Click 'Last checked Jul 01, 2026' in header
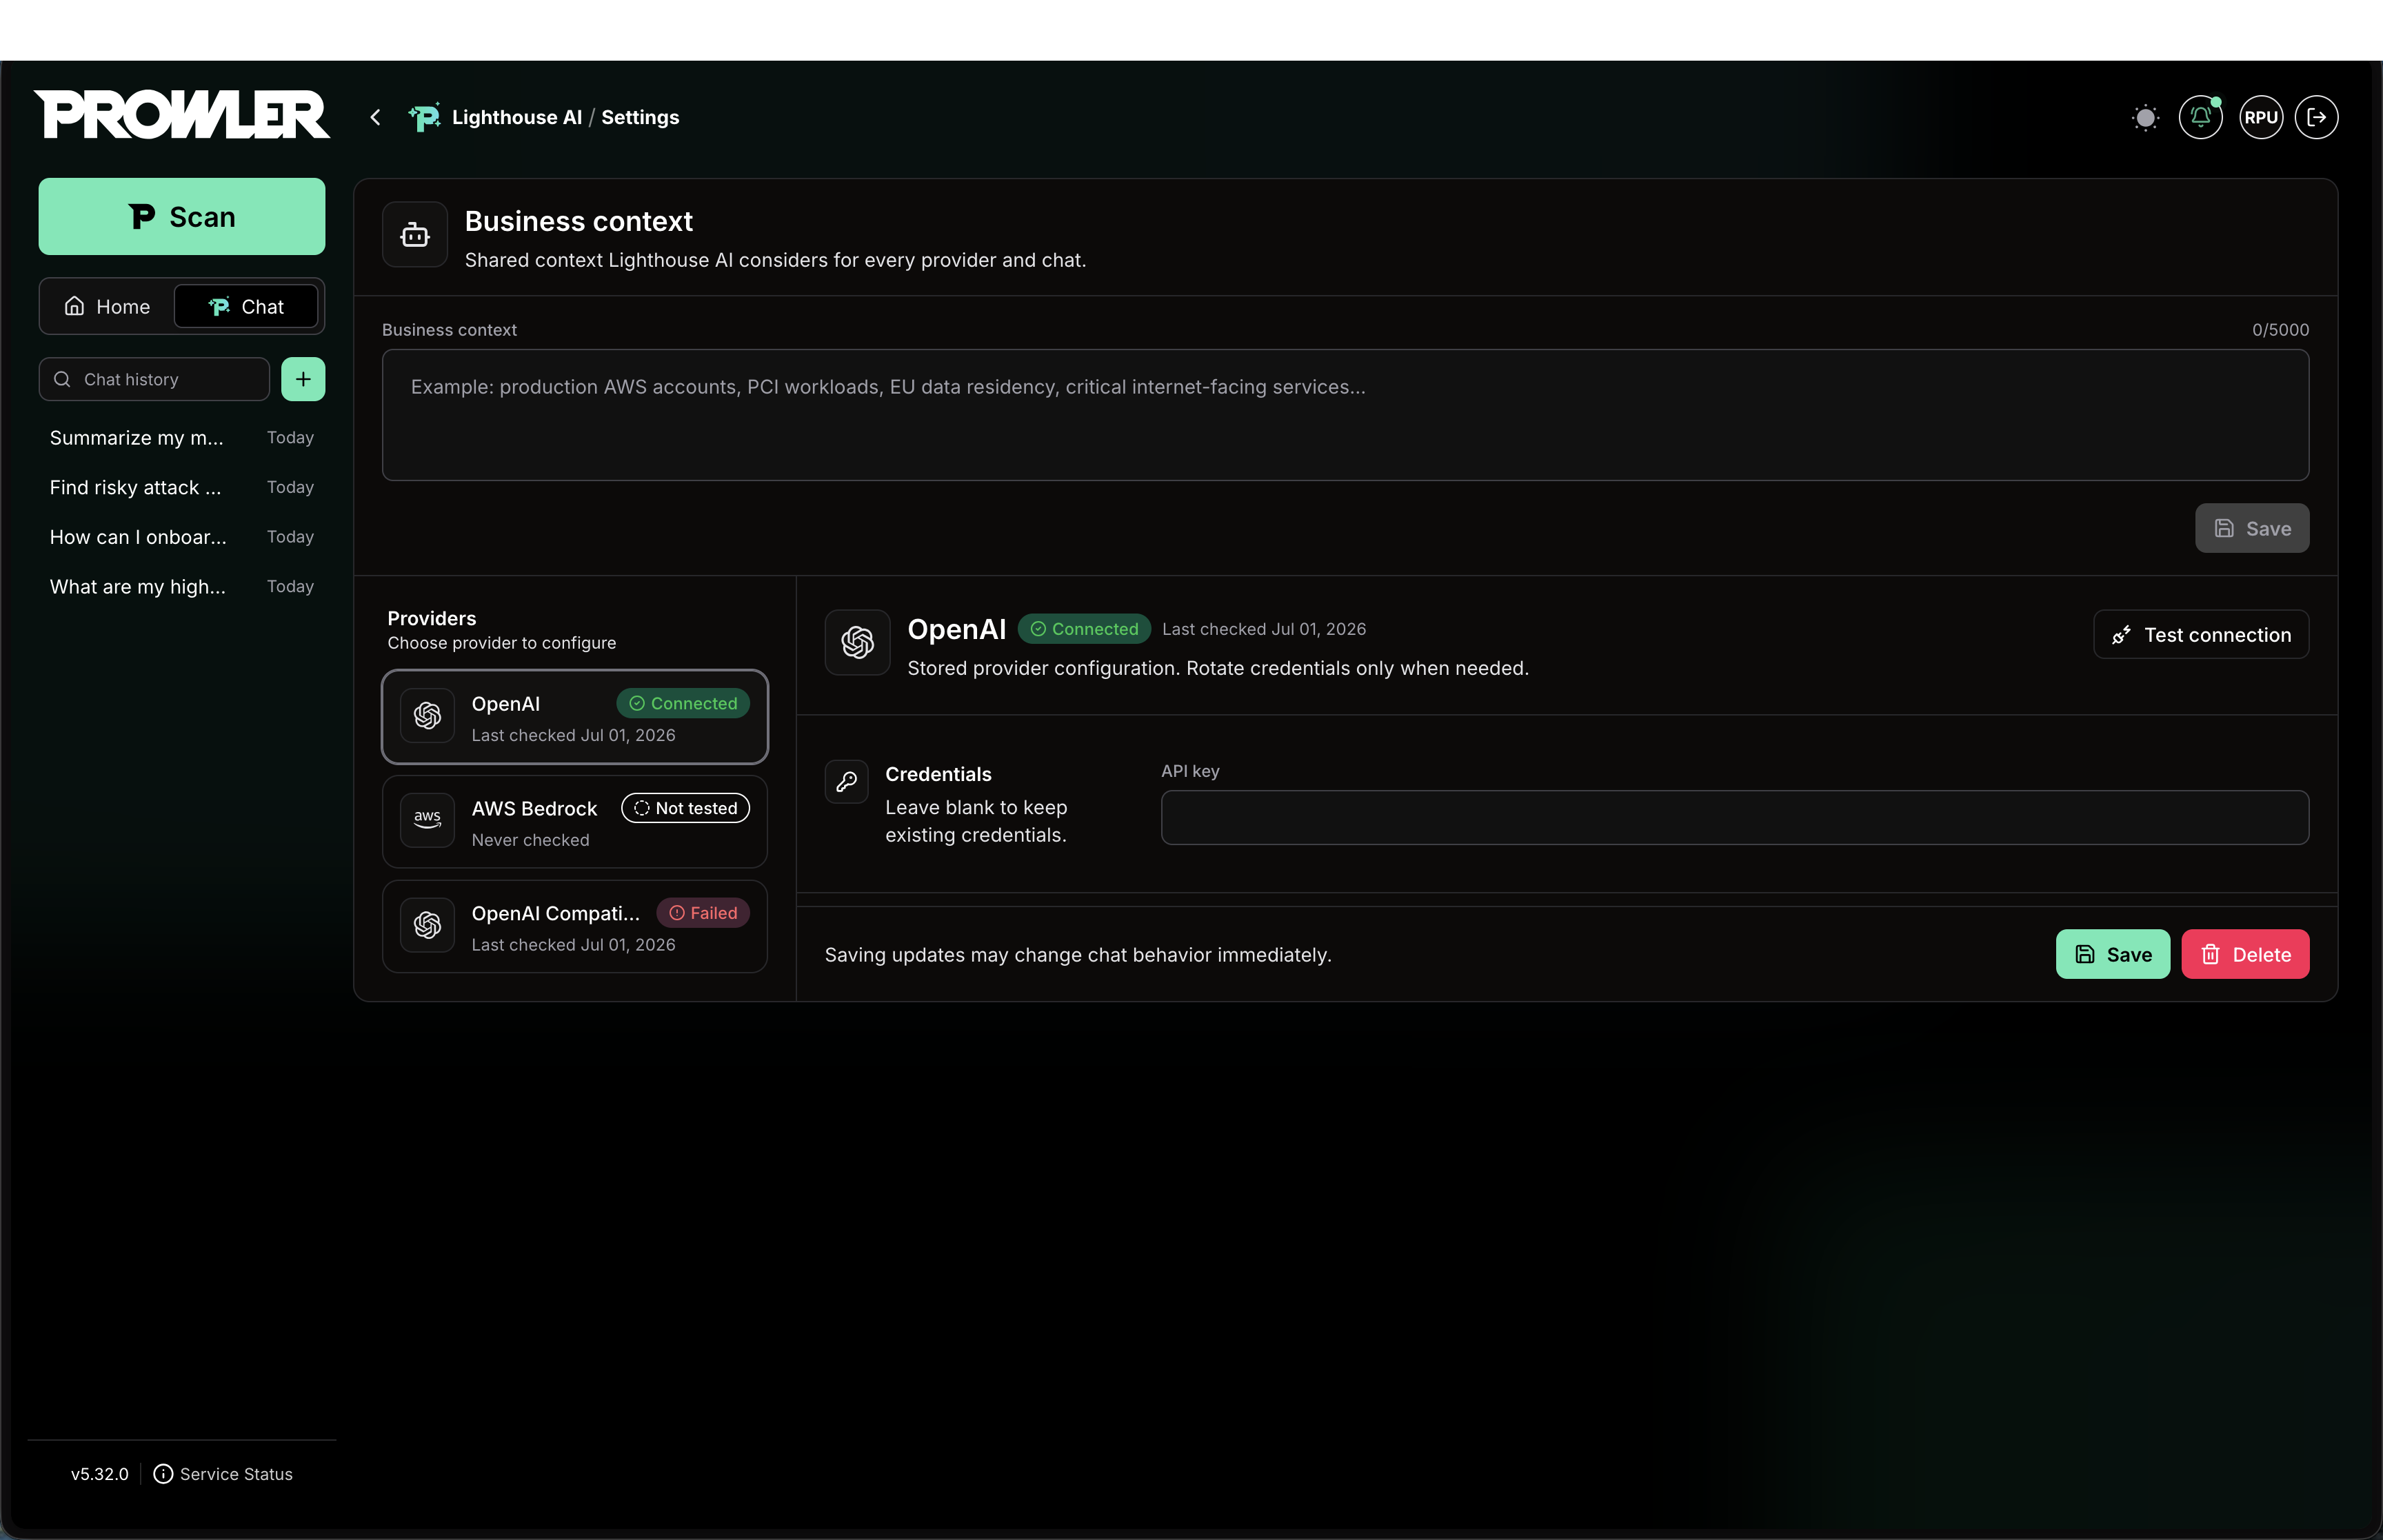The image size is (2383, 1540). (x=1264, y=629)
